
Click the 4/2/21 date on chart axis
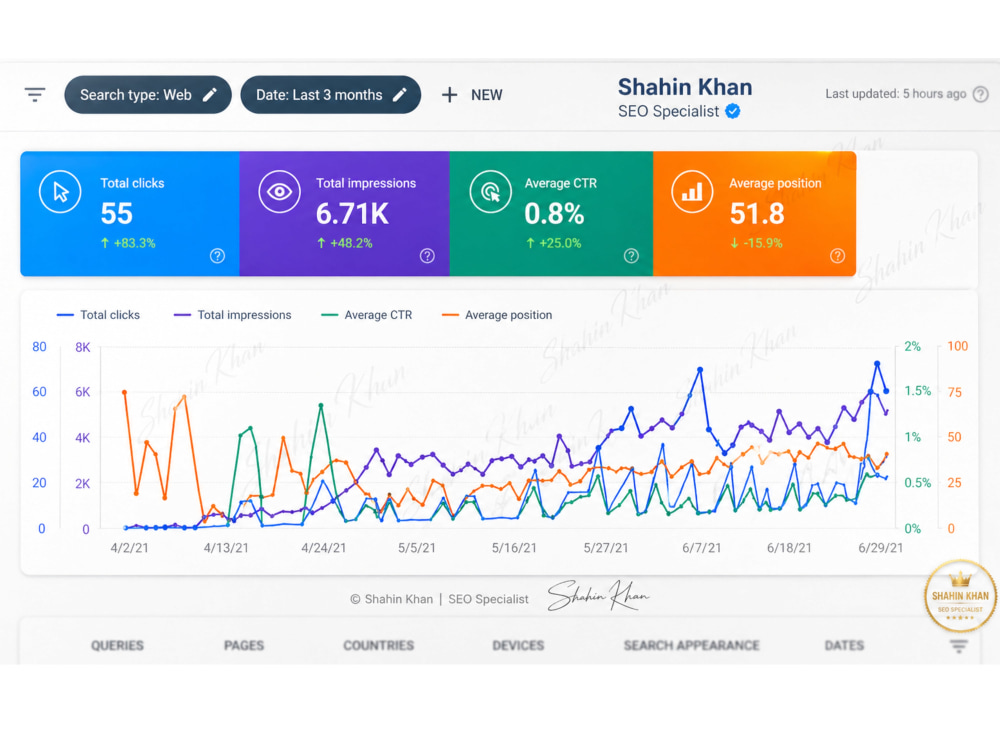coord(129,548)
